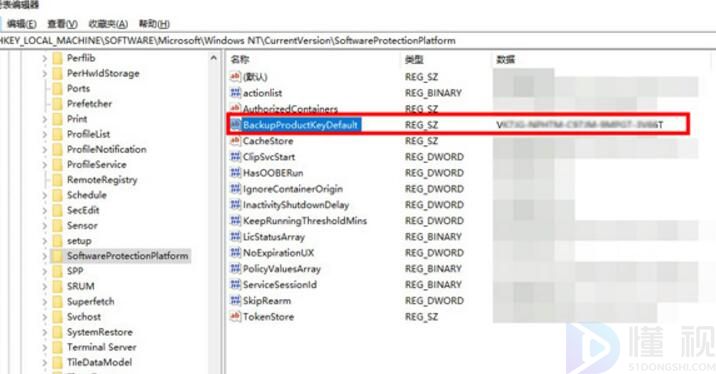Click the Svchost folder icon
The image size is (716, 374).
[58, 317]
